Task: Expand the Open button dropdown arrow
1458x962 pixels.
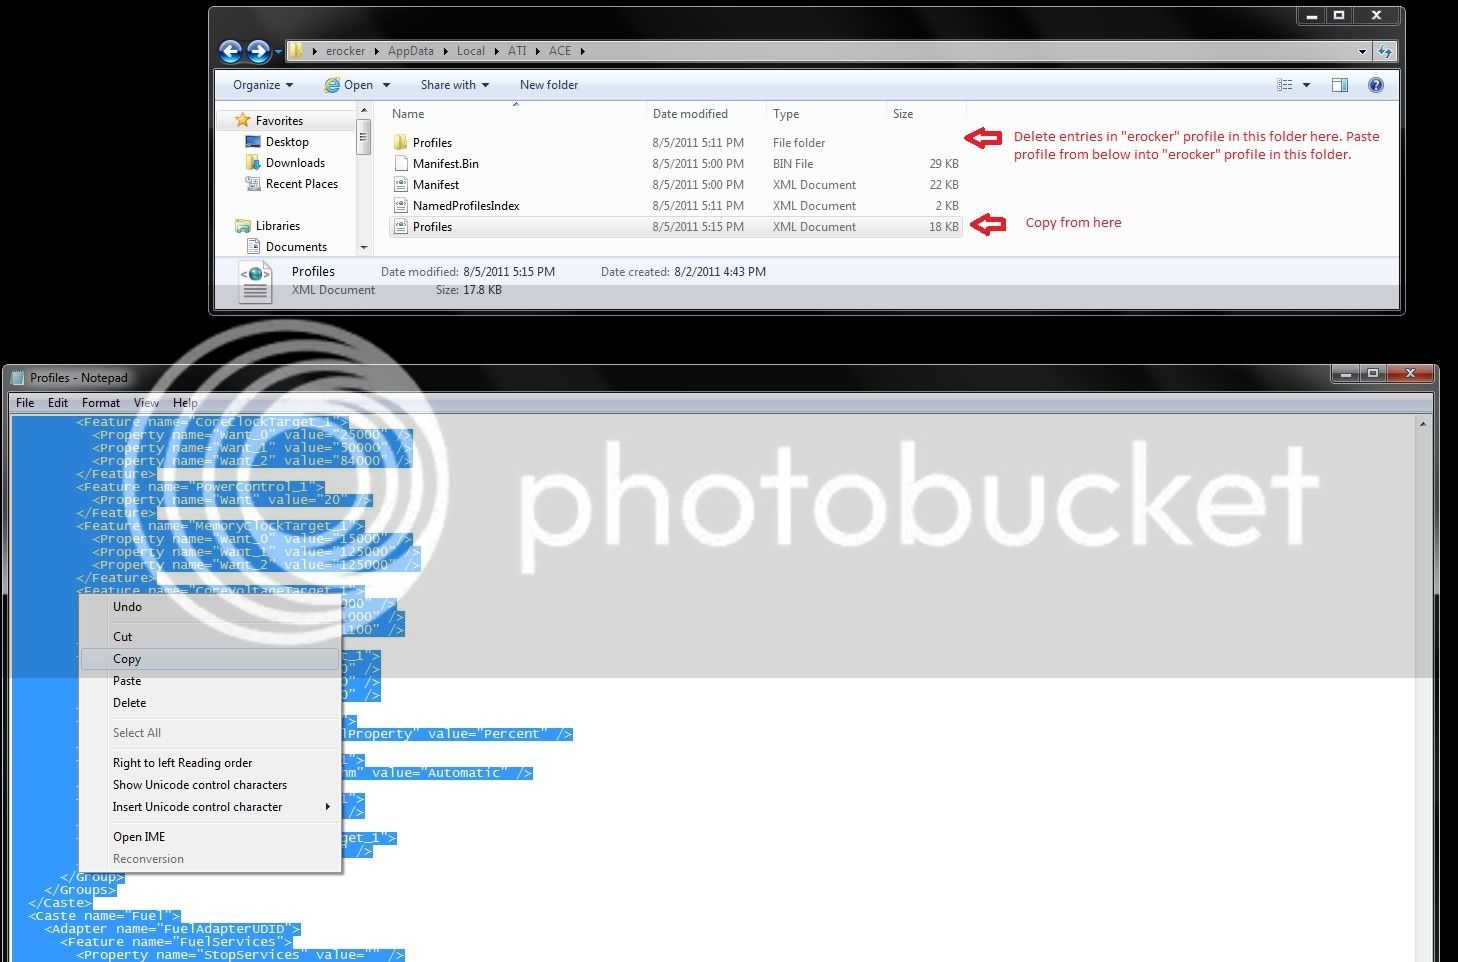Action: (386, 85)
